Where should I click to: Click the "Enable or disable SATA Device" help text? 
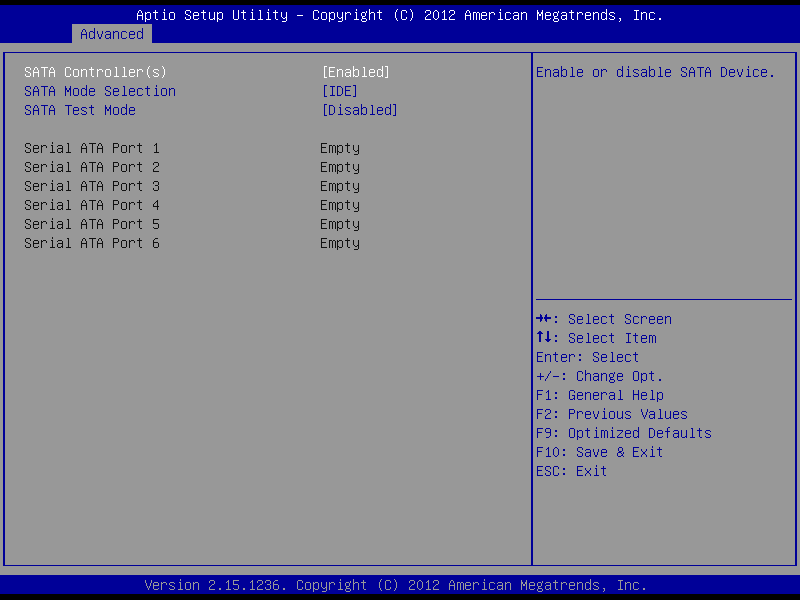pyautogui.click(x=655, y=72)
